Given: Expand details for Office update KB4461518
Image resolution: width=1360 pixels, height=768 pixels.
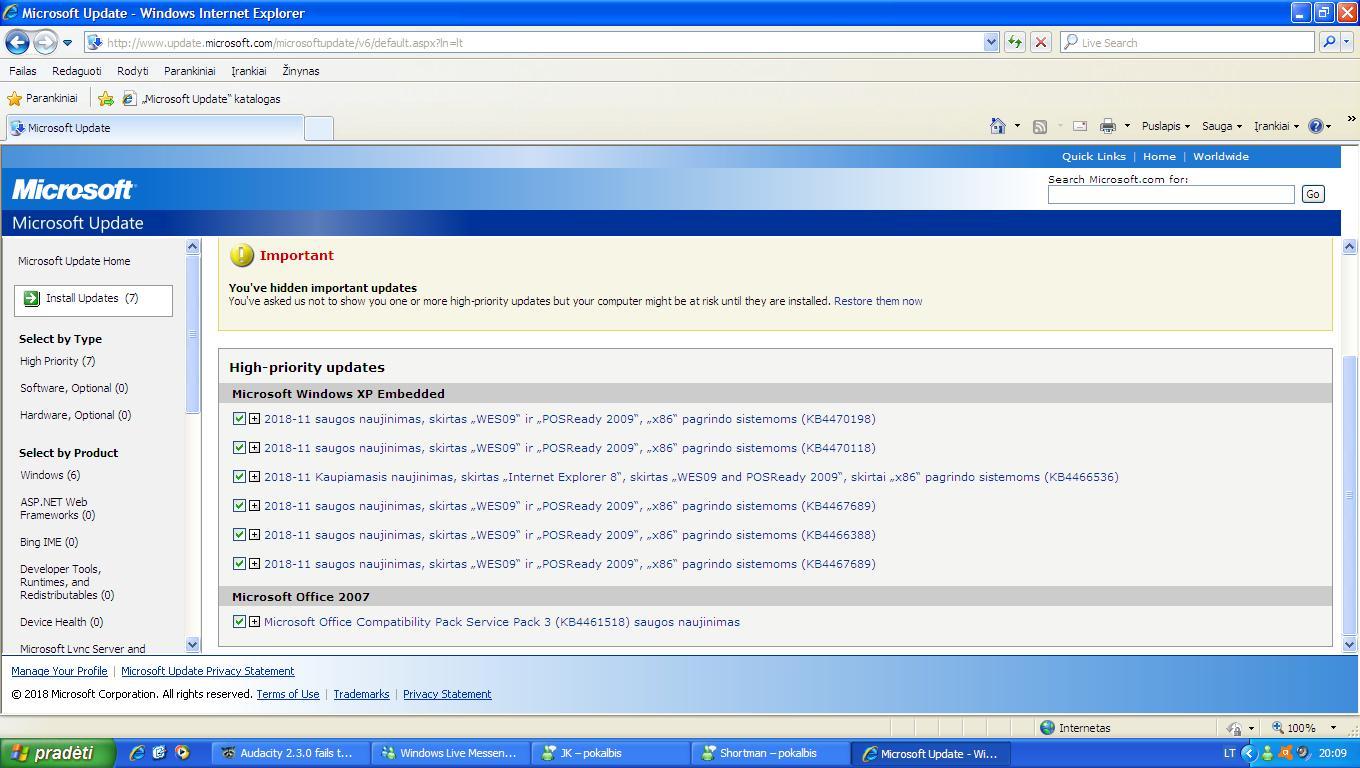Looking at the screenshot, I should pyautogui.click(x=254, y=622).
